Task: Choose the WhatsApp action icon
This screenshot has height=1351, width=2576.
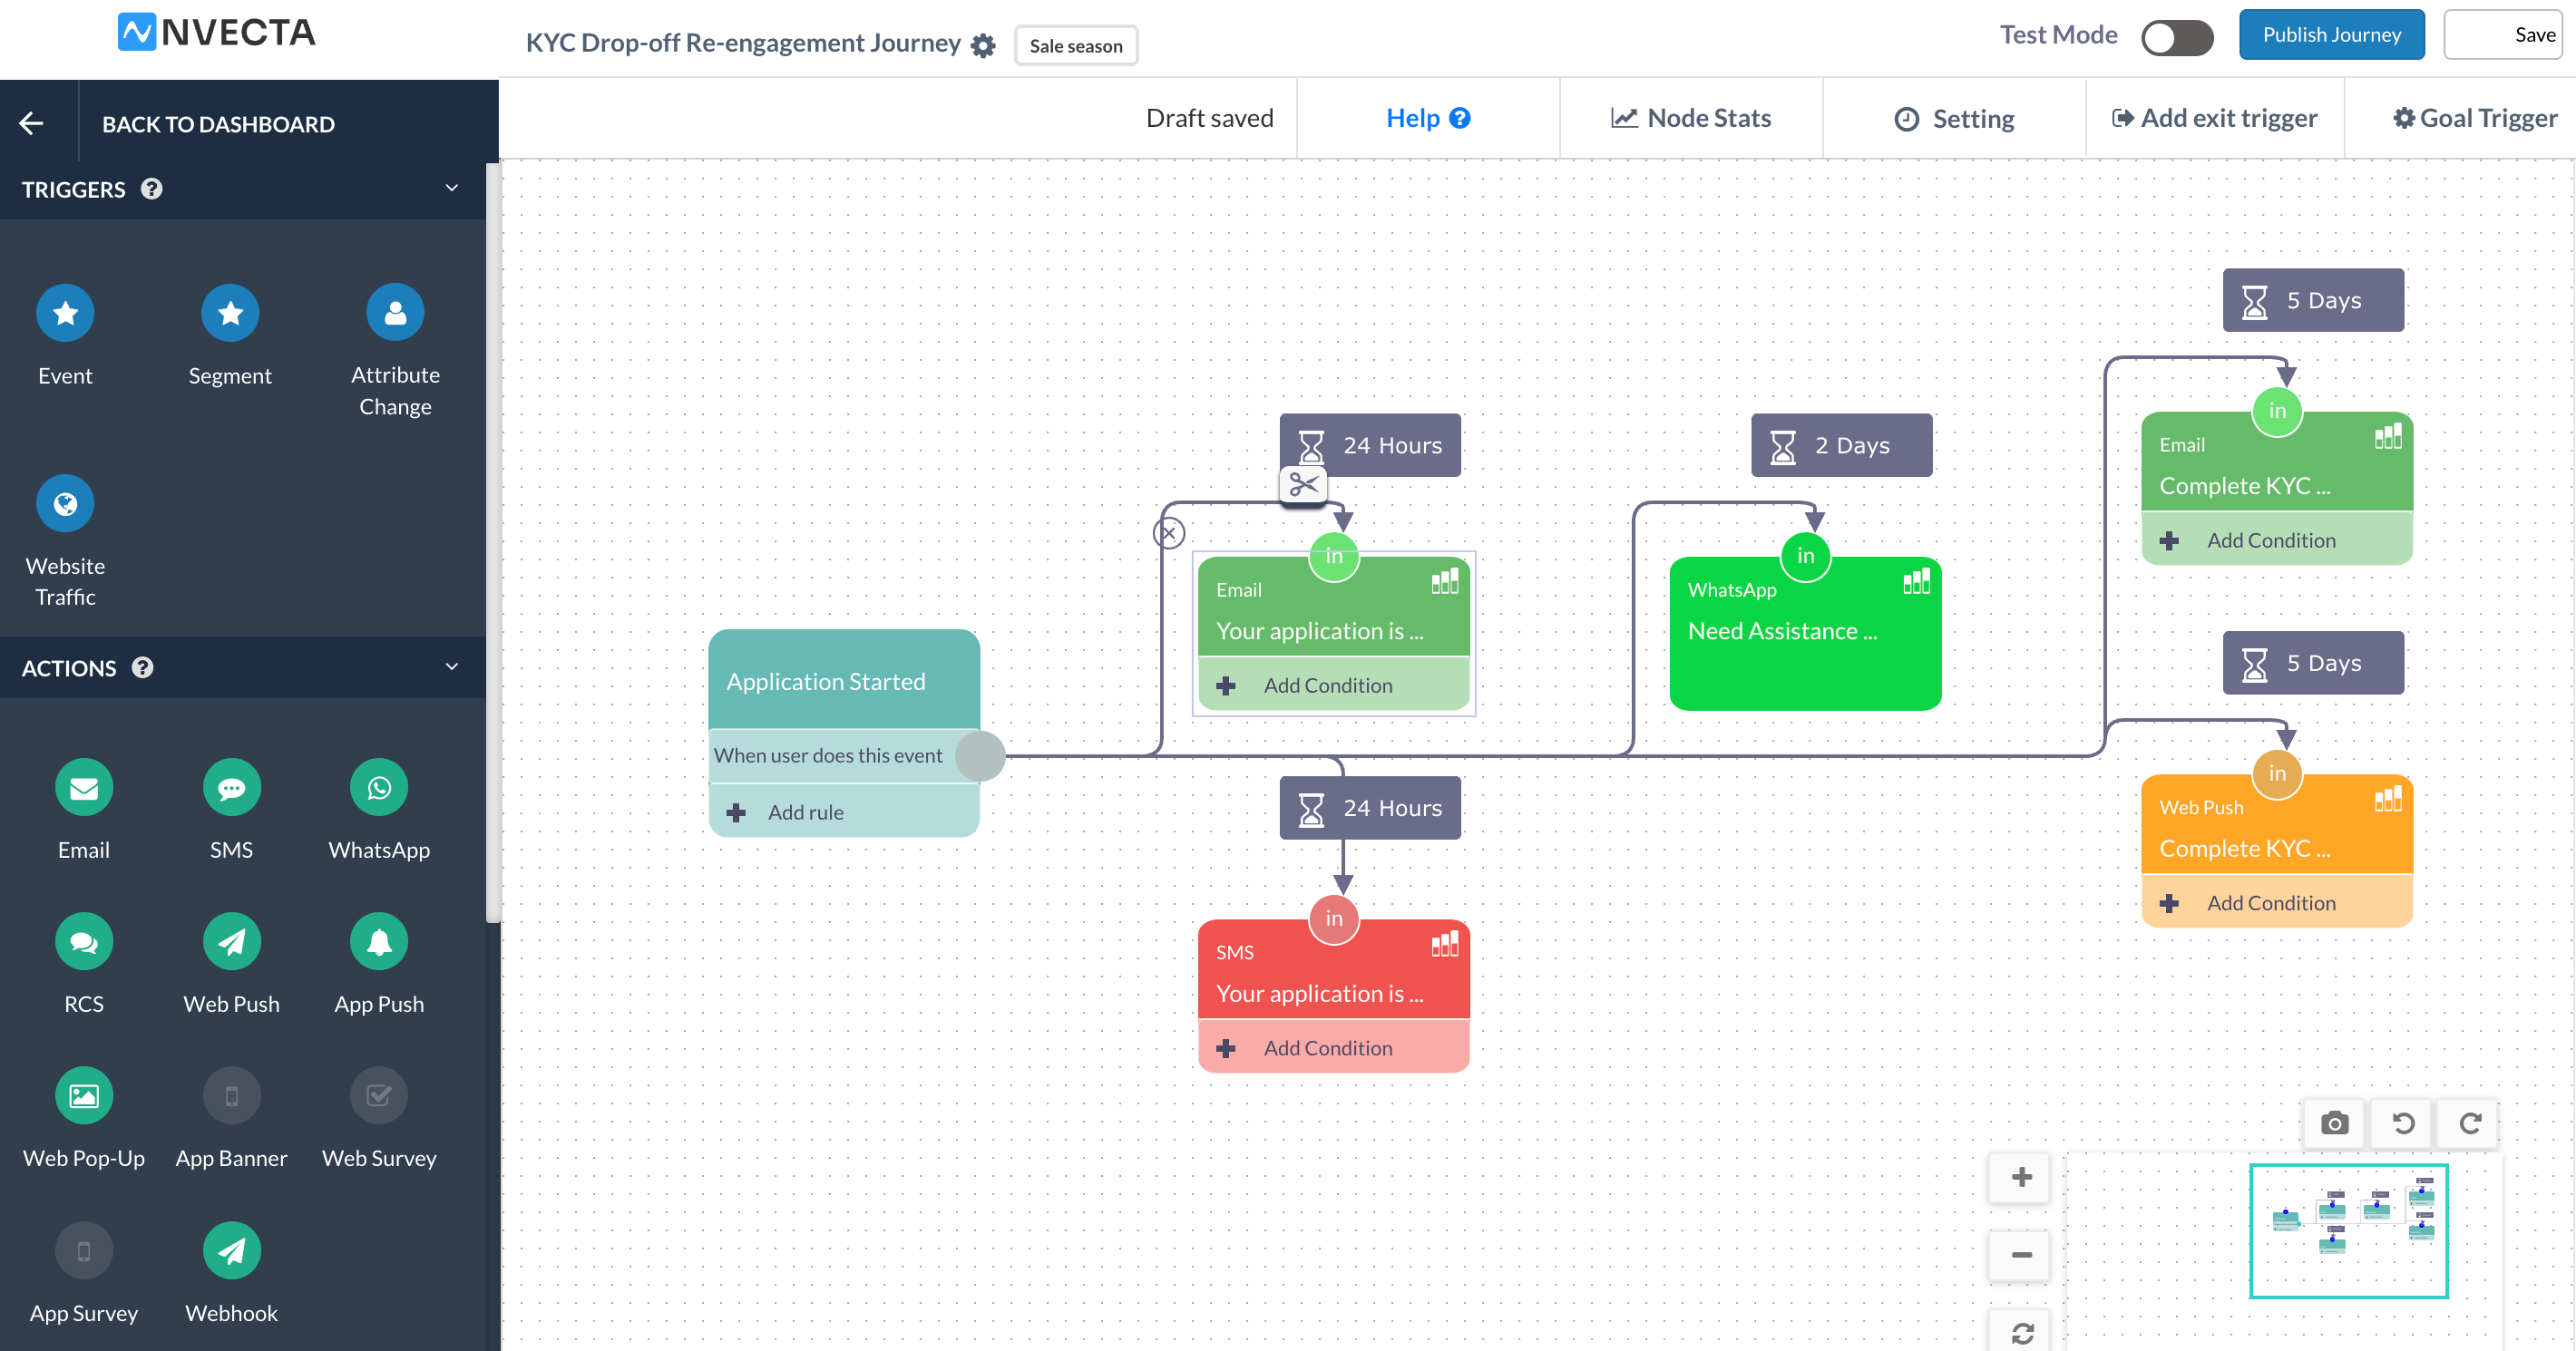Action: 379,788
